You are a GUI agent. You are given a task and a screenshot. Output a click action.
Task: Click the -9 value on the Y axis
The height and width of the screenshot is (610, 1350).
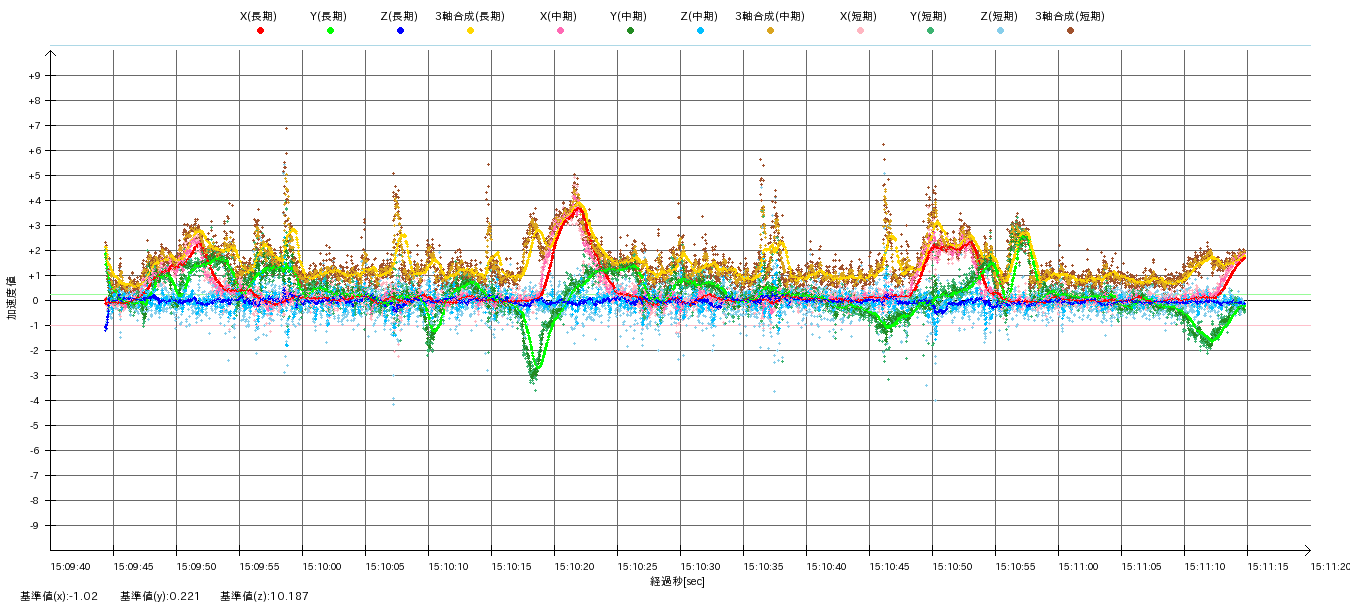point(35,526)
